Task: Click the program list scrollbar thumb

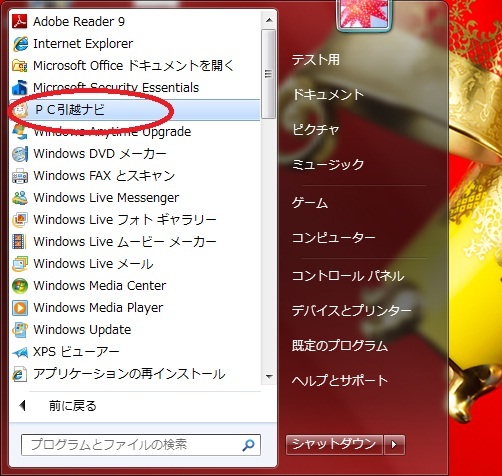Action: pos(269,74)
